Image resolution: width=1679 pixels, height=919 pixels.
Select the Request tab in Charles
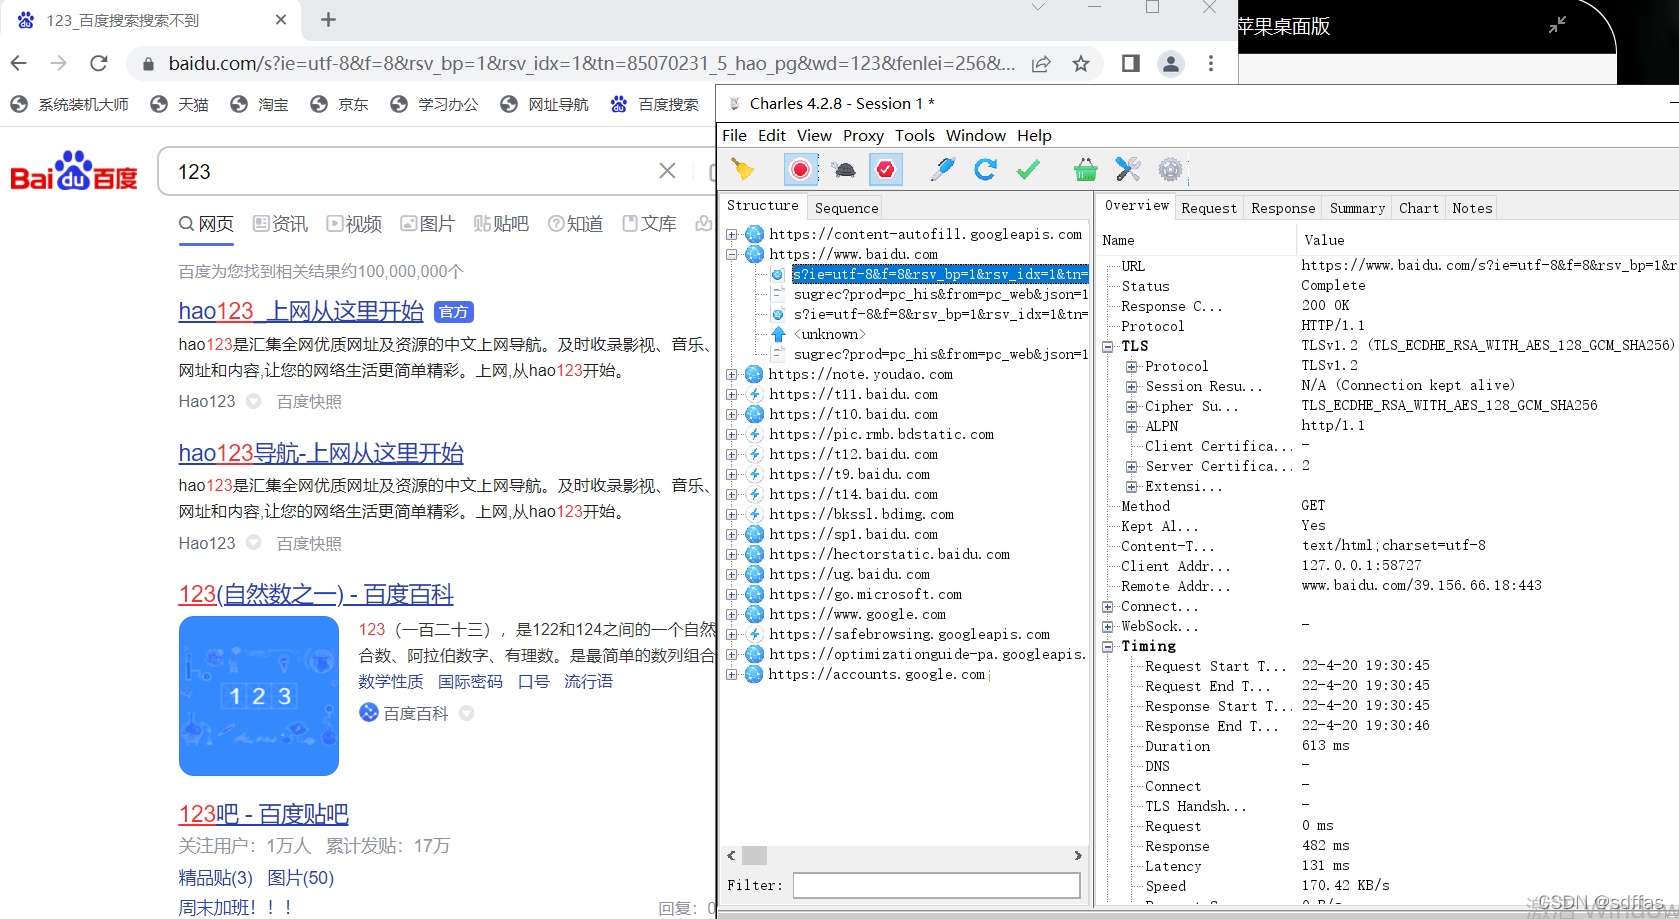(x=1209, y=208)
